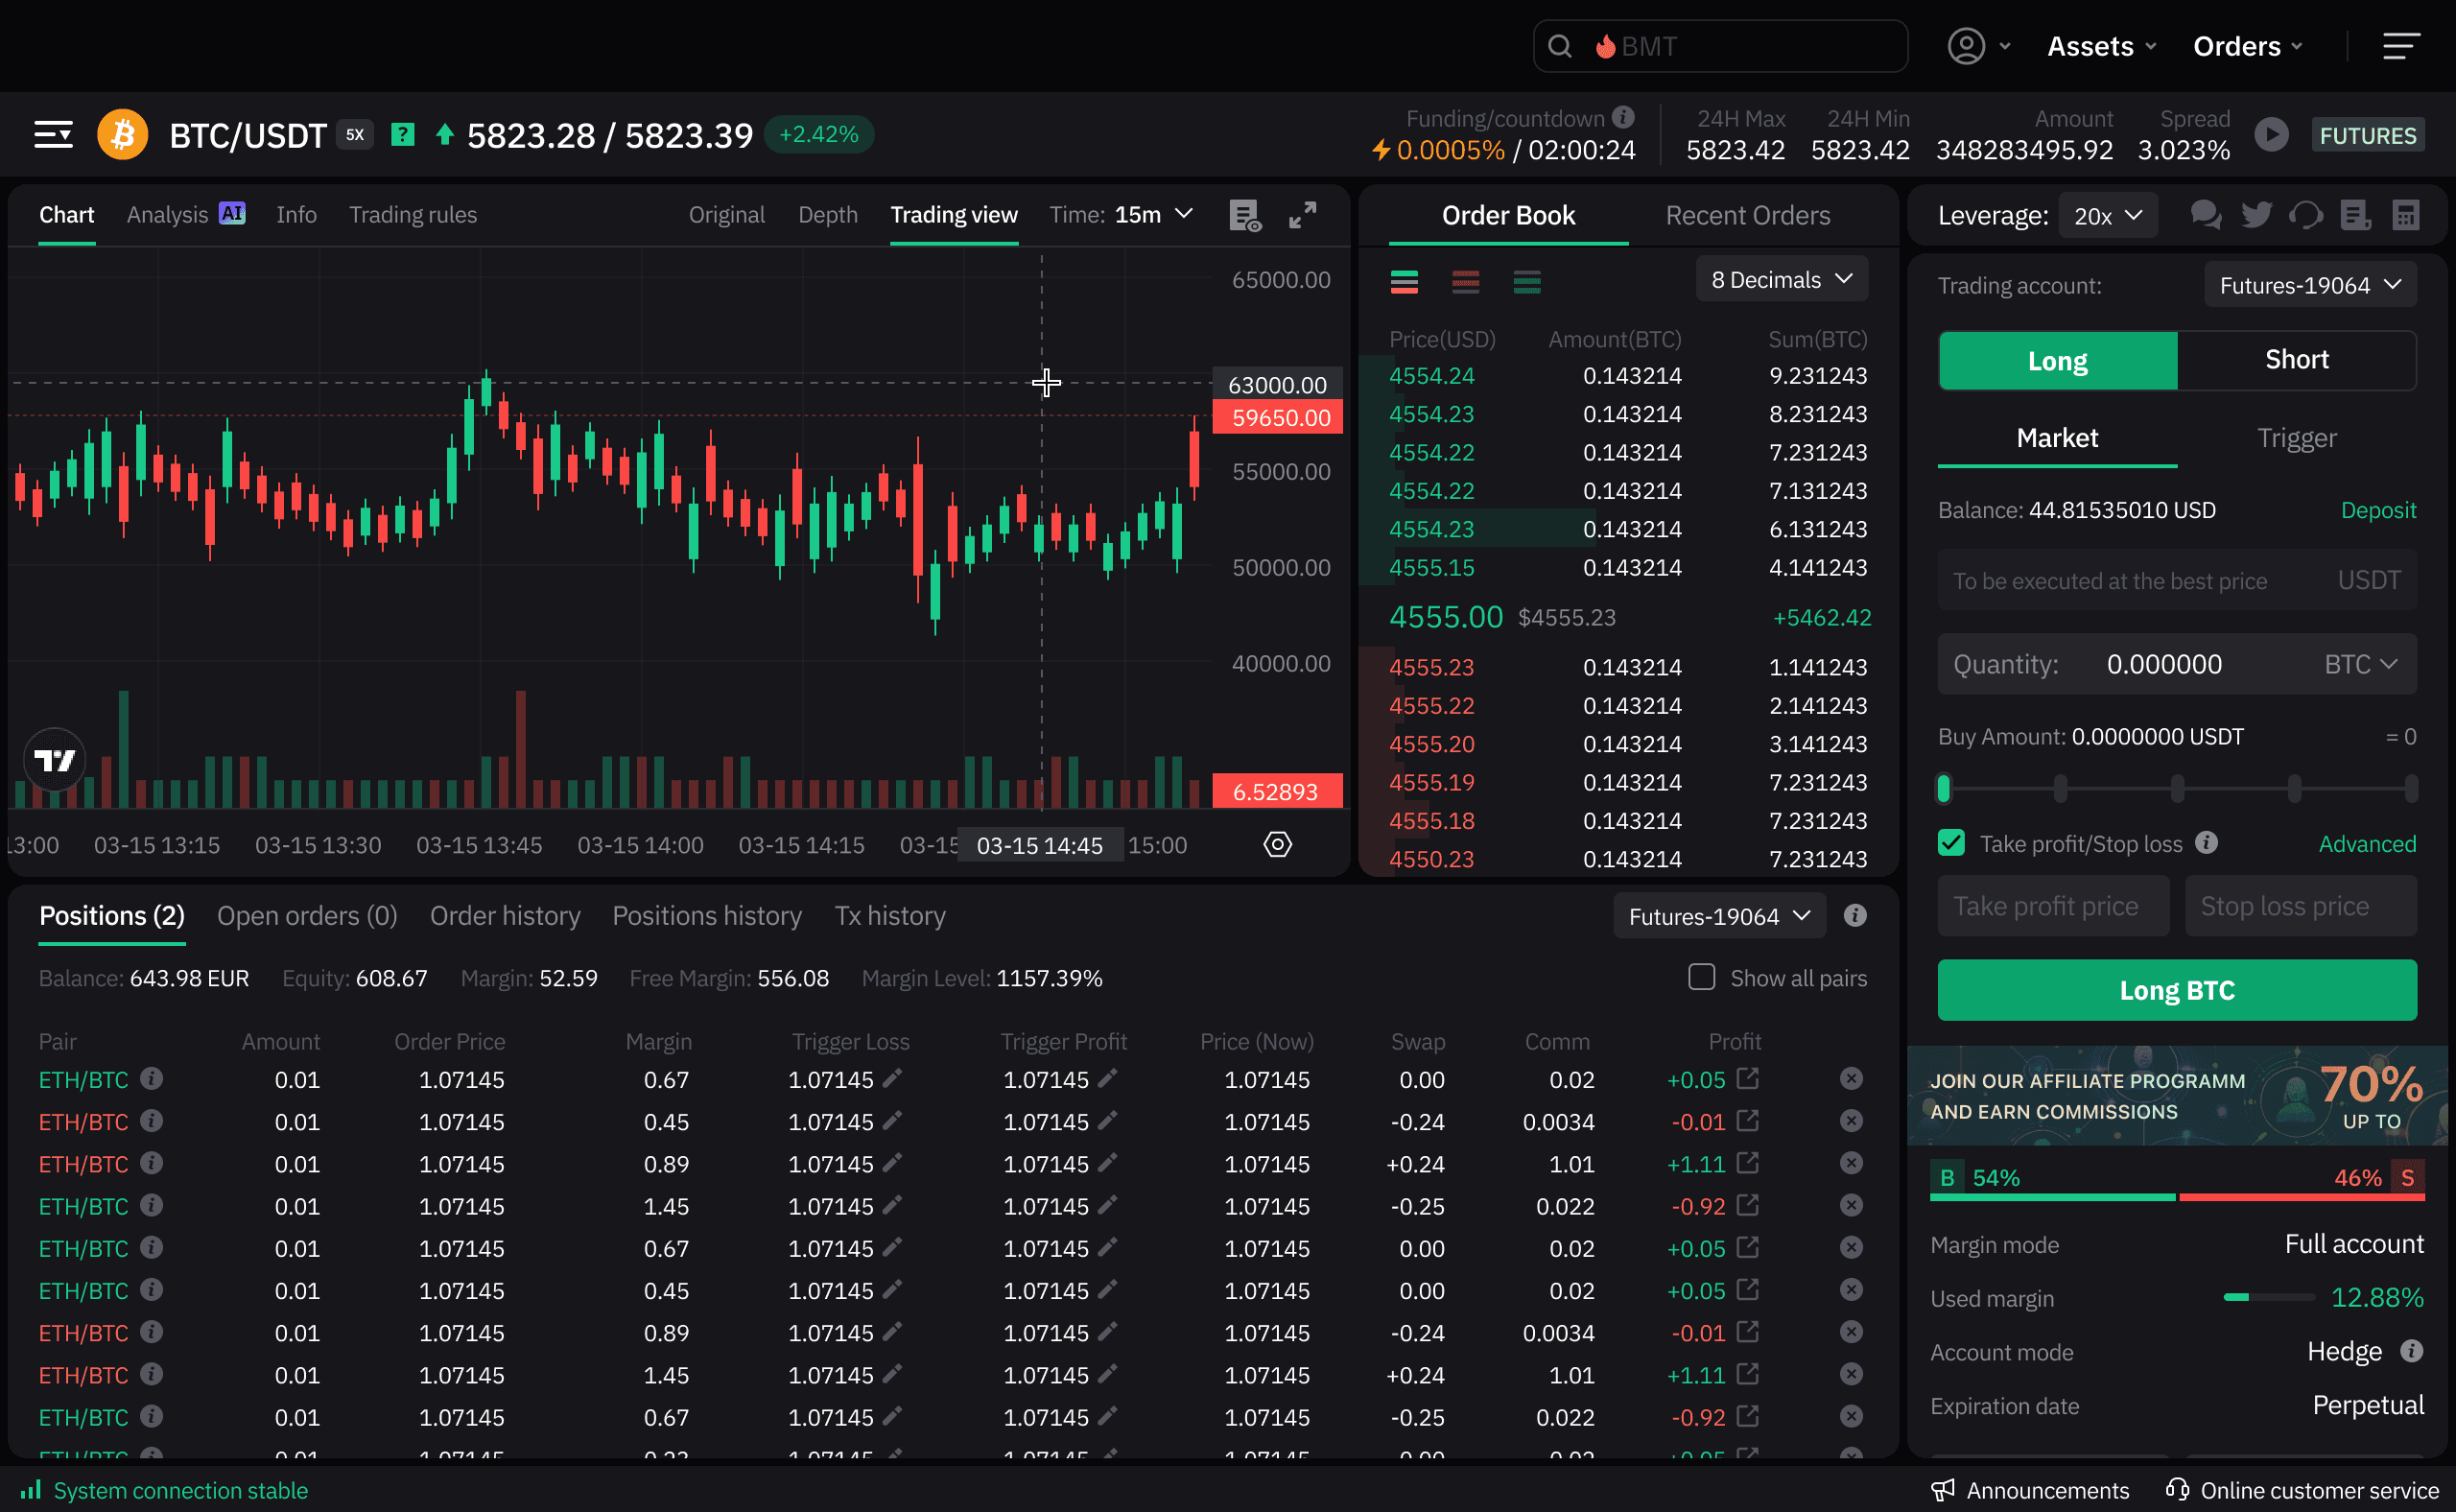The width and height of the screenshot is (2456, 1512).
Task: Open Online customer service
Action: pos(2302,1490)
